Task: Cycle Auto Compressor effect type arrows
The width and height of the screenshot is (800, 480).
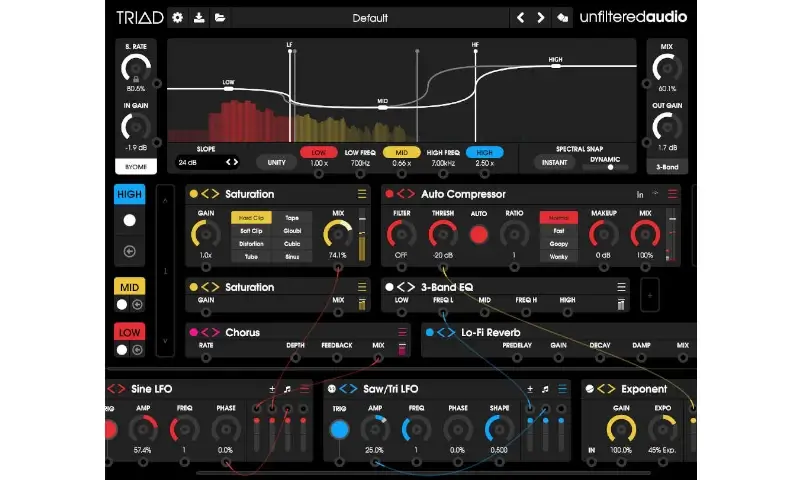Action: coord(406,194)
